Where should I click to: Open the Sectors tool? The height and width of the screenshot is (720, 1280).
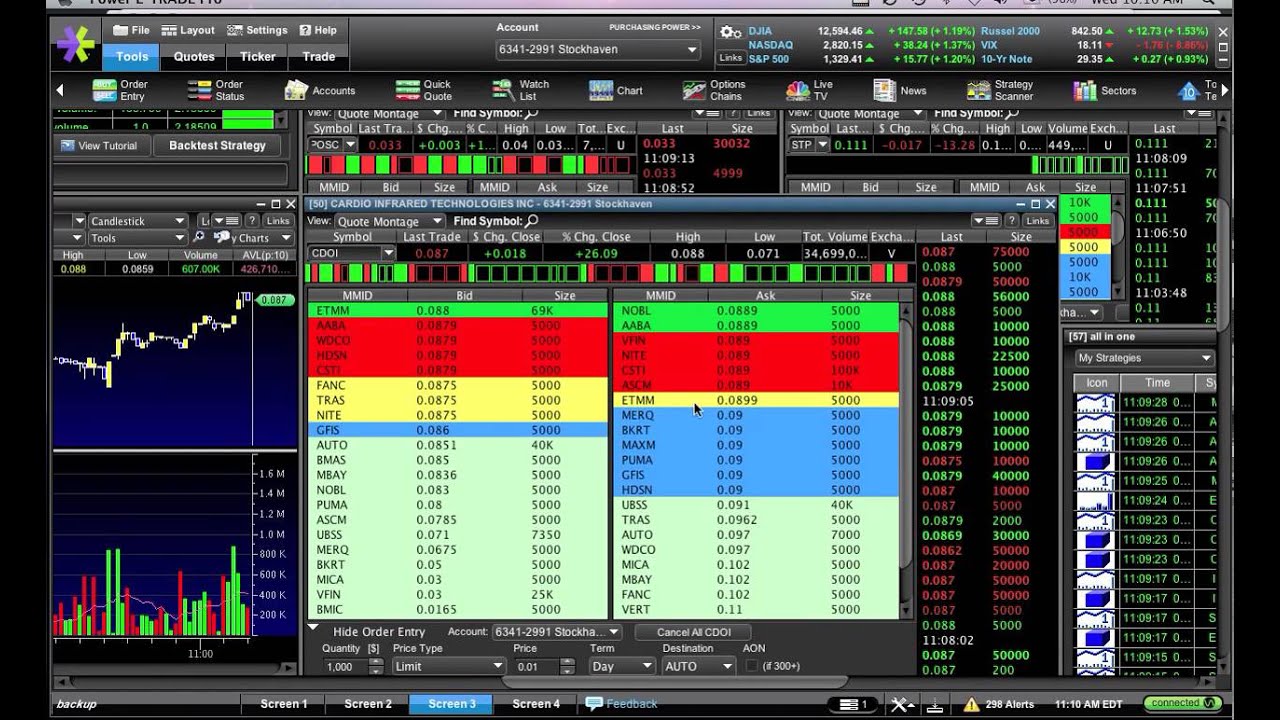point(1105,90)
